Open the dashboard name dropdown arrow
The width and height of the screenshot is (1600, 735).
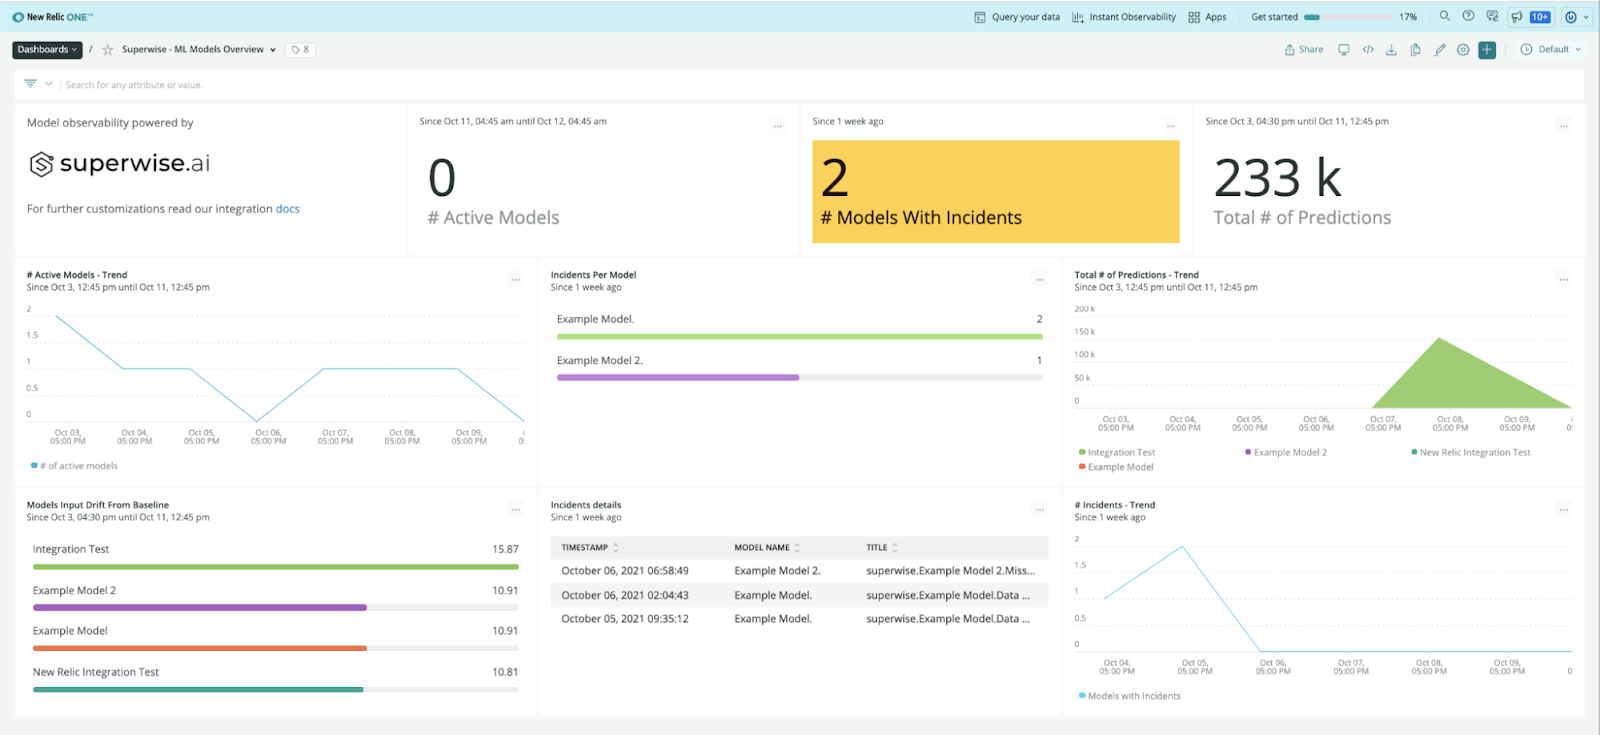pyautogui.click(x=273, y=50)
